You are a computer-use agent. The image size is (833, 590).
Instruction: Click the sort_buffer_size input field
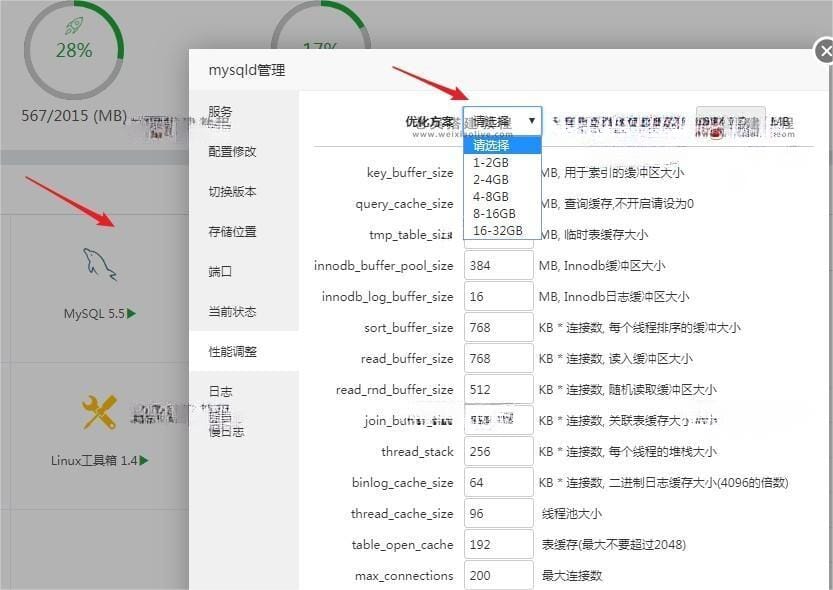coord(498,328)
